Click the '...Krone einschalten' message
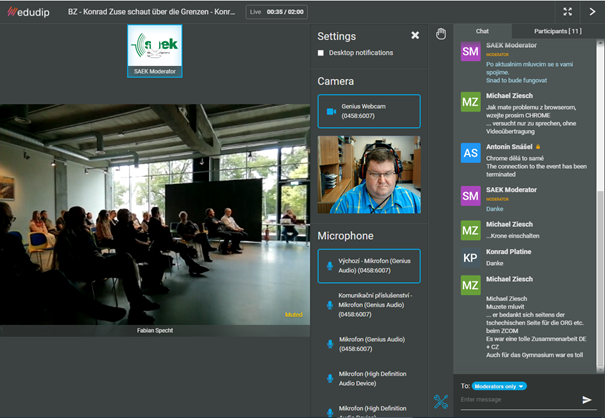Image resolution: width=605 pixels, height=418 pixels. coord(512,236)
